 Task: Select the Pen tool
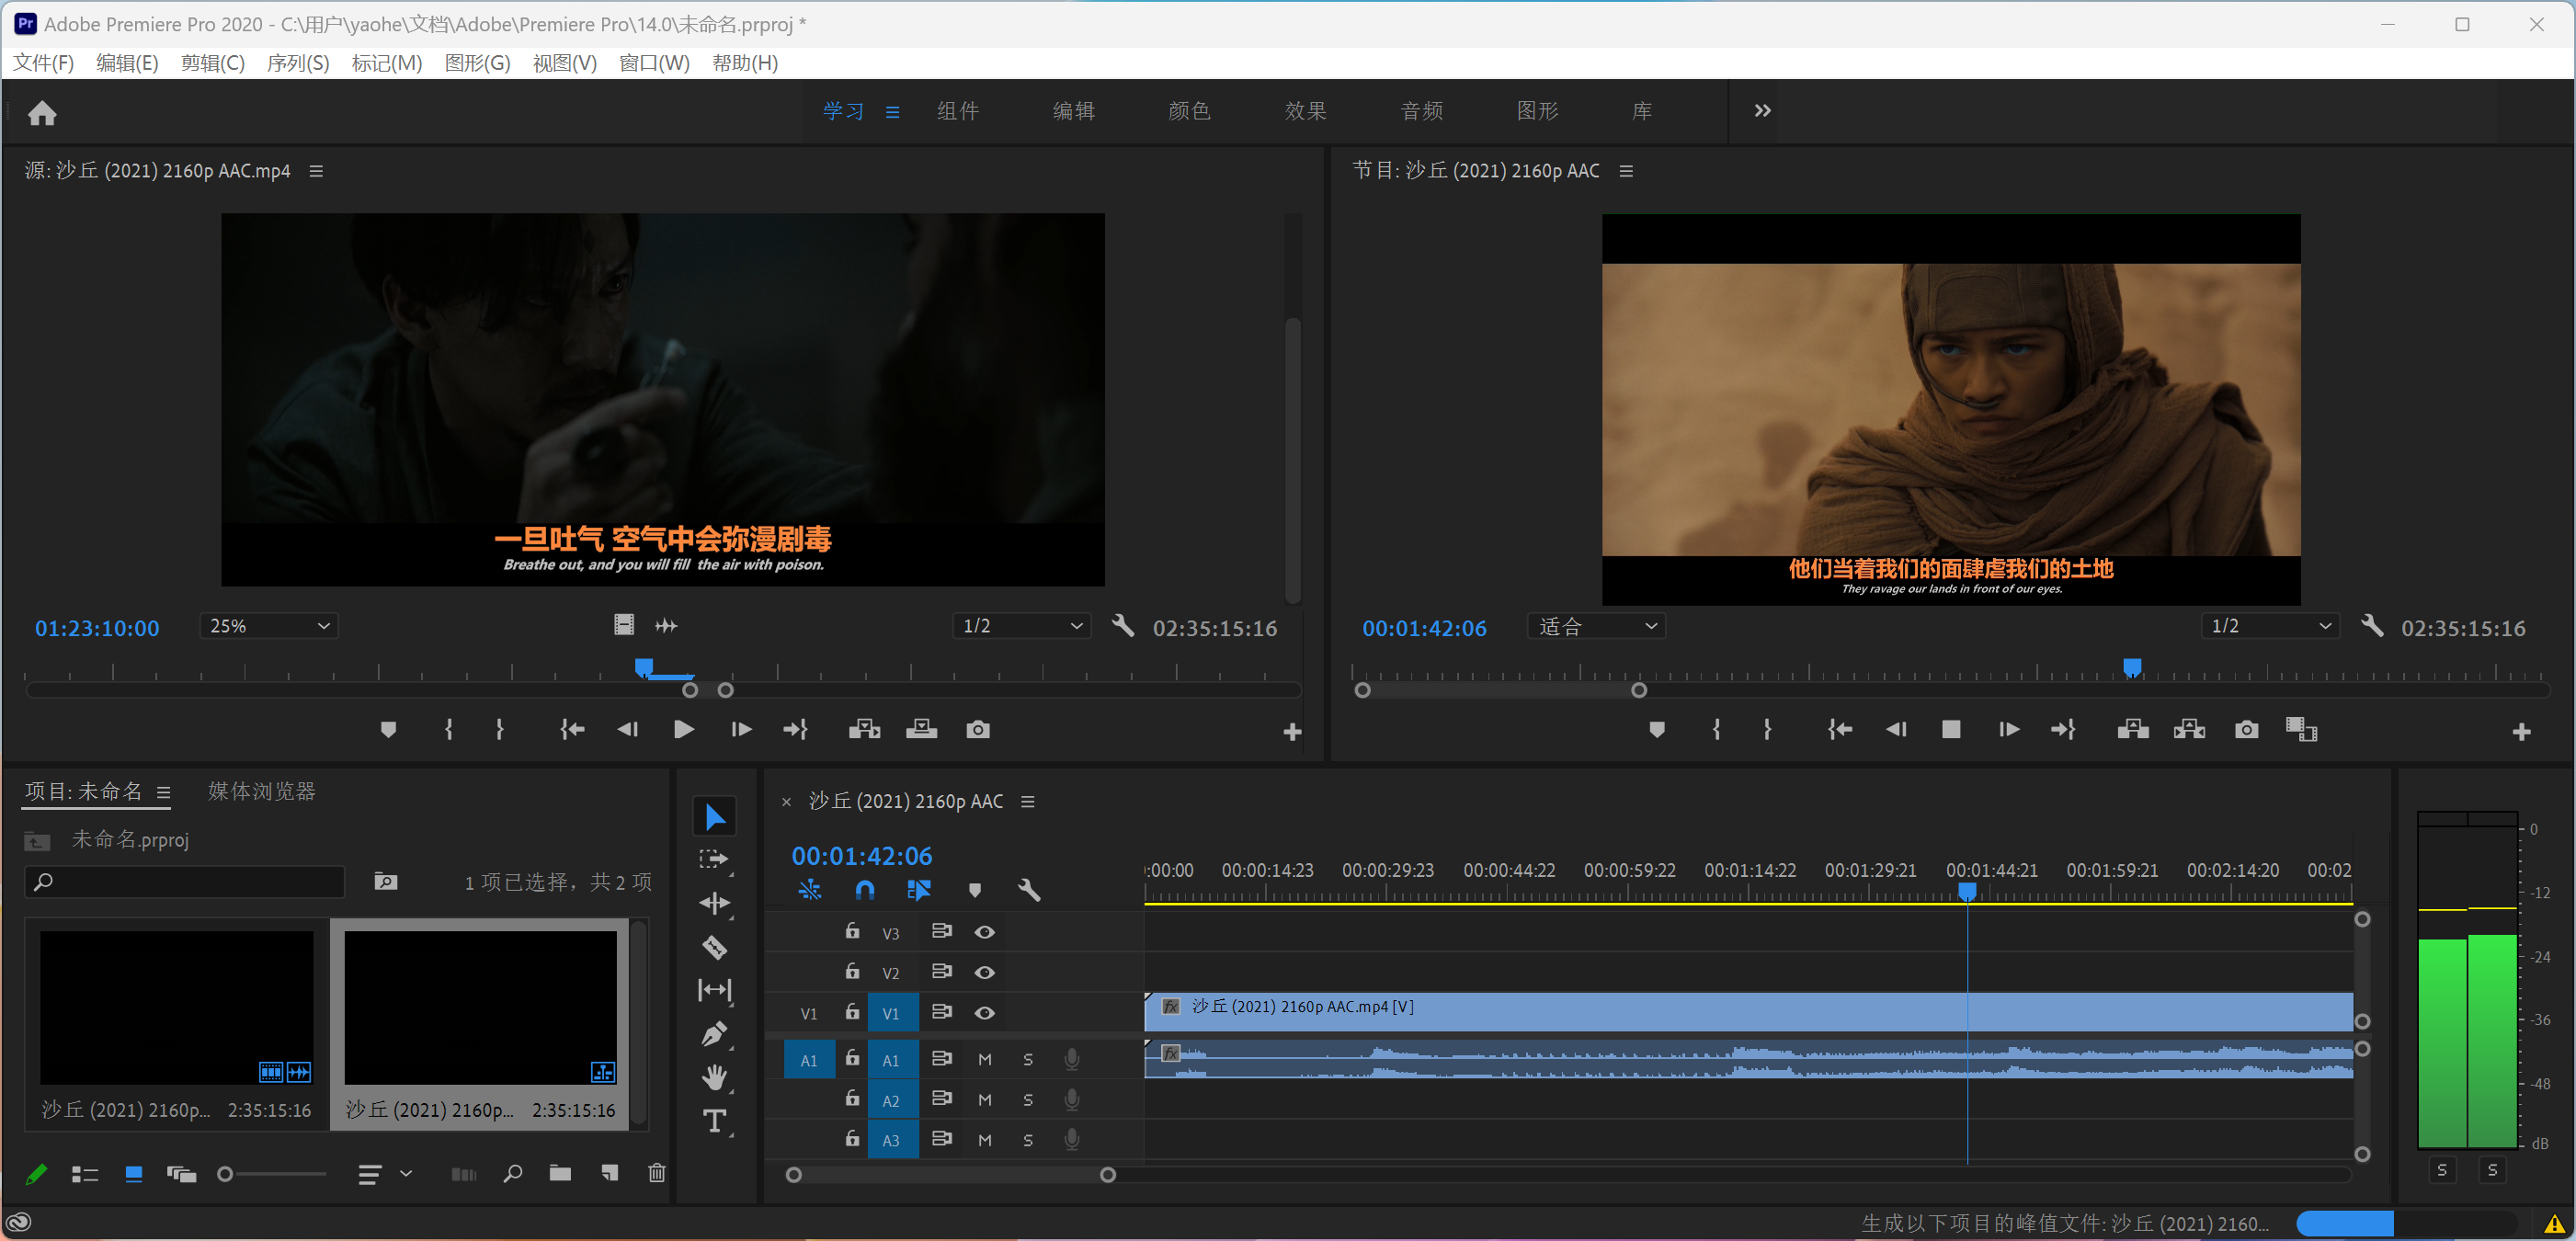[x=714, y=1033]
